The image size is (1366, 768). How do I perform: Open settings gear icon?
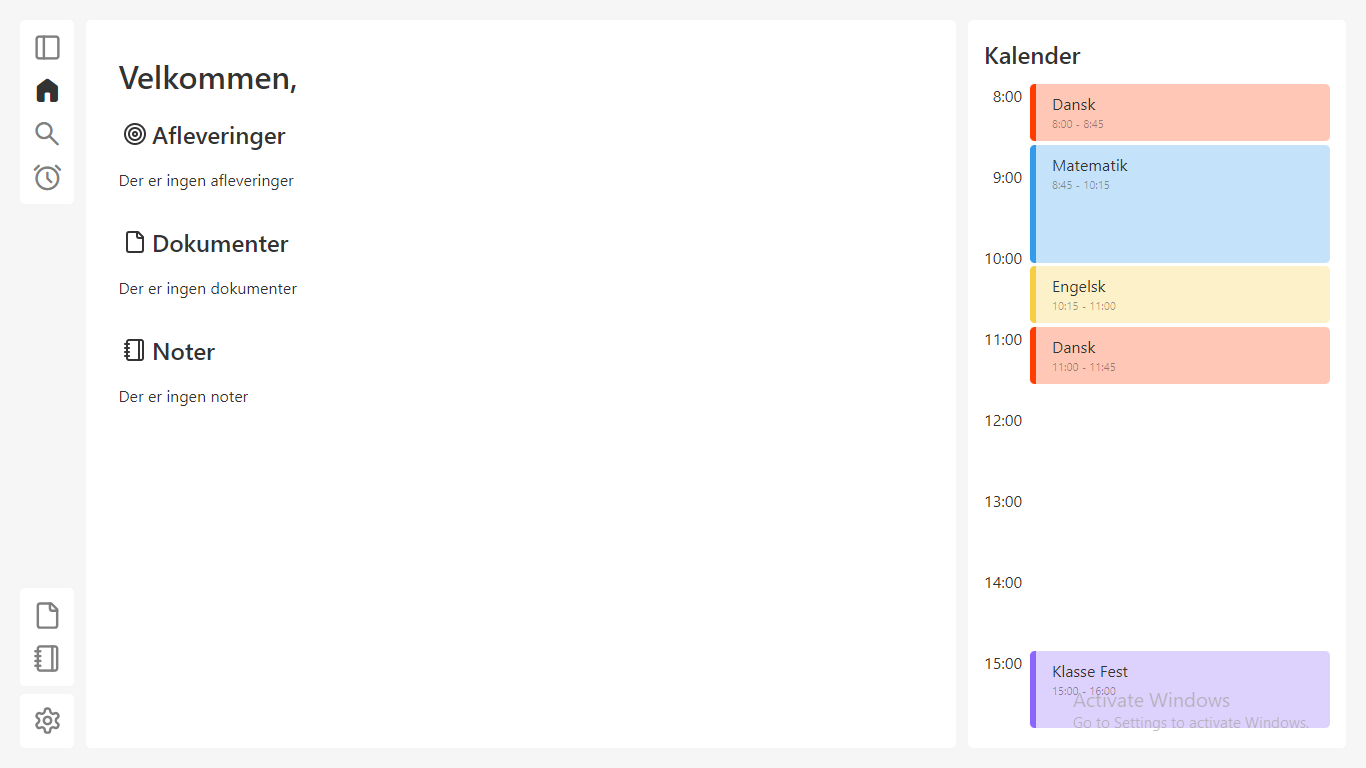click(x=47, y=721)
